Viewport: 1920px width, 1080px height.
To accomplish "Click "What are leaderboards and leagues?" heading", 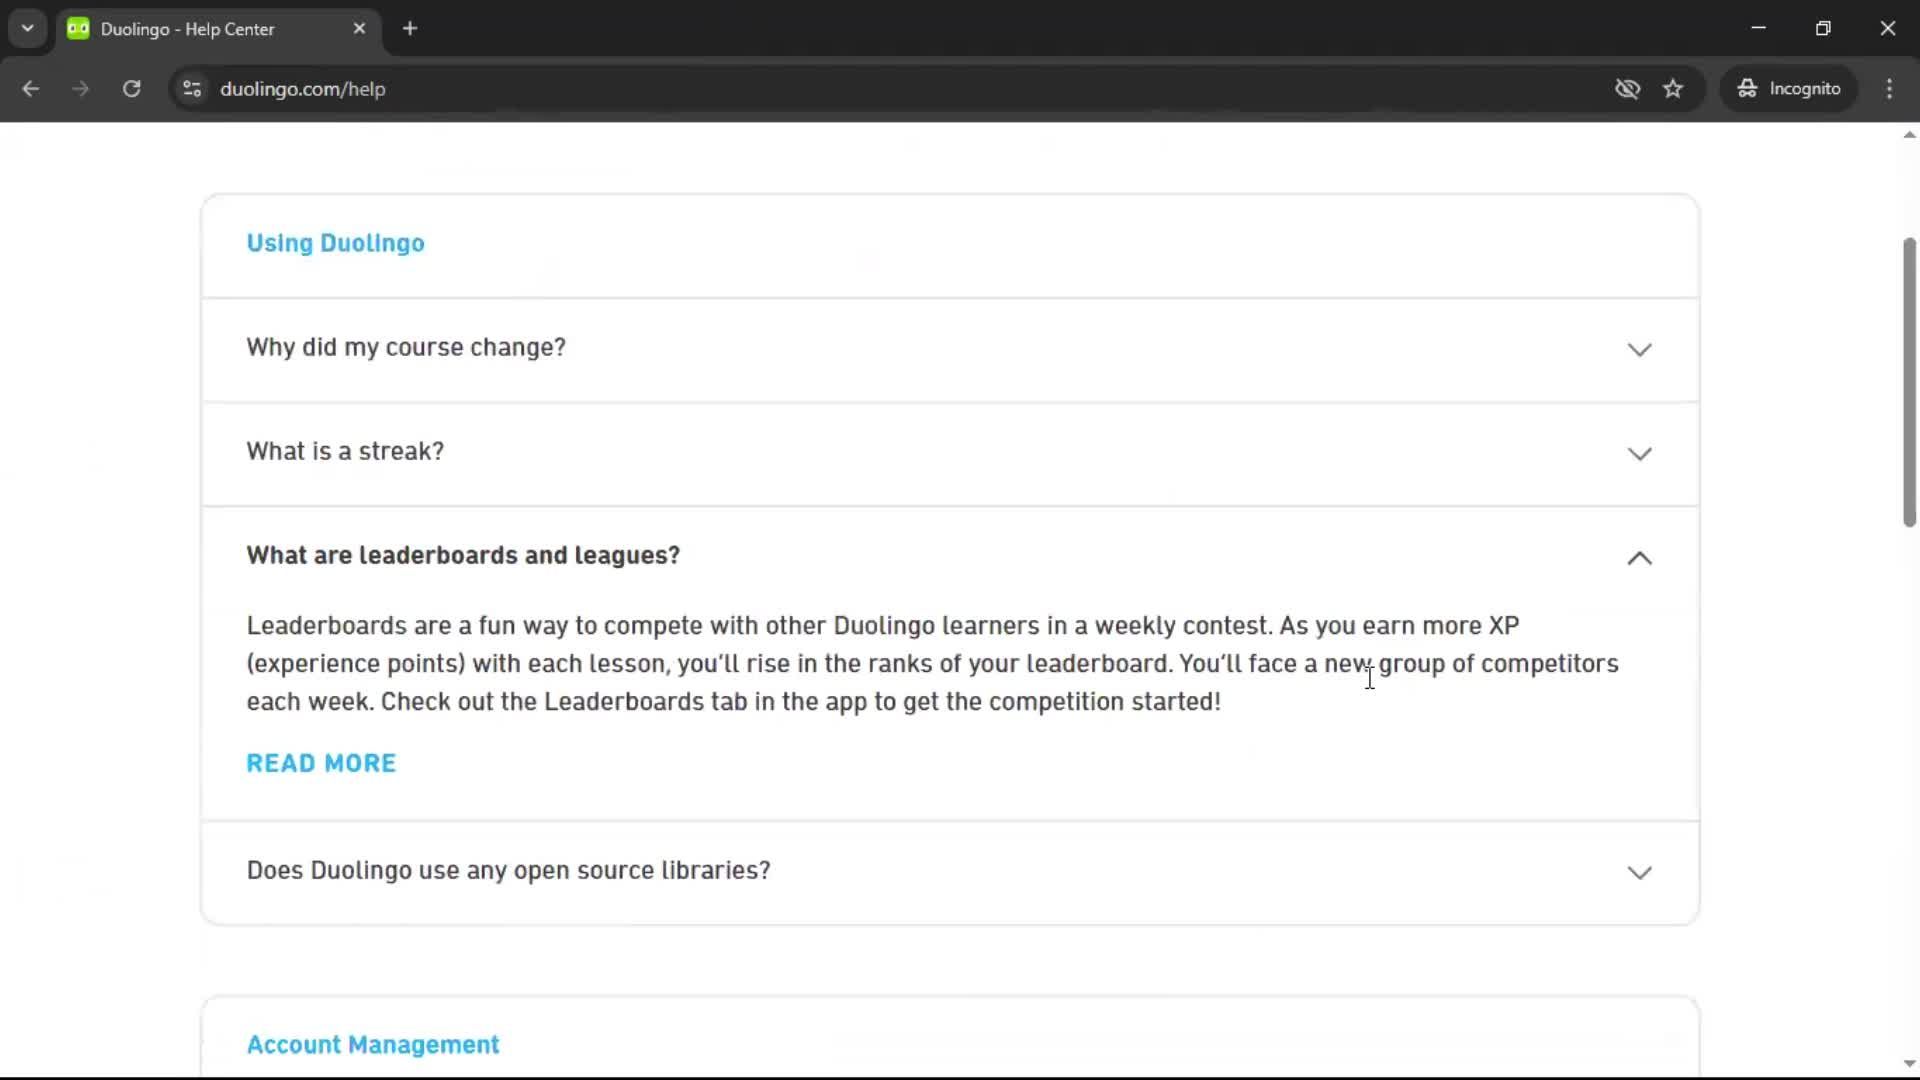I will [x=463, y=556].
